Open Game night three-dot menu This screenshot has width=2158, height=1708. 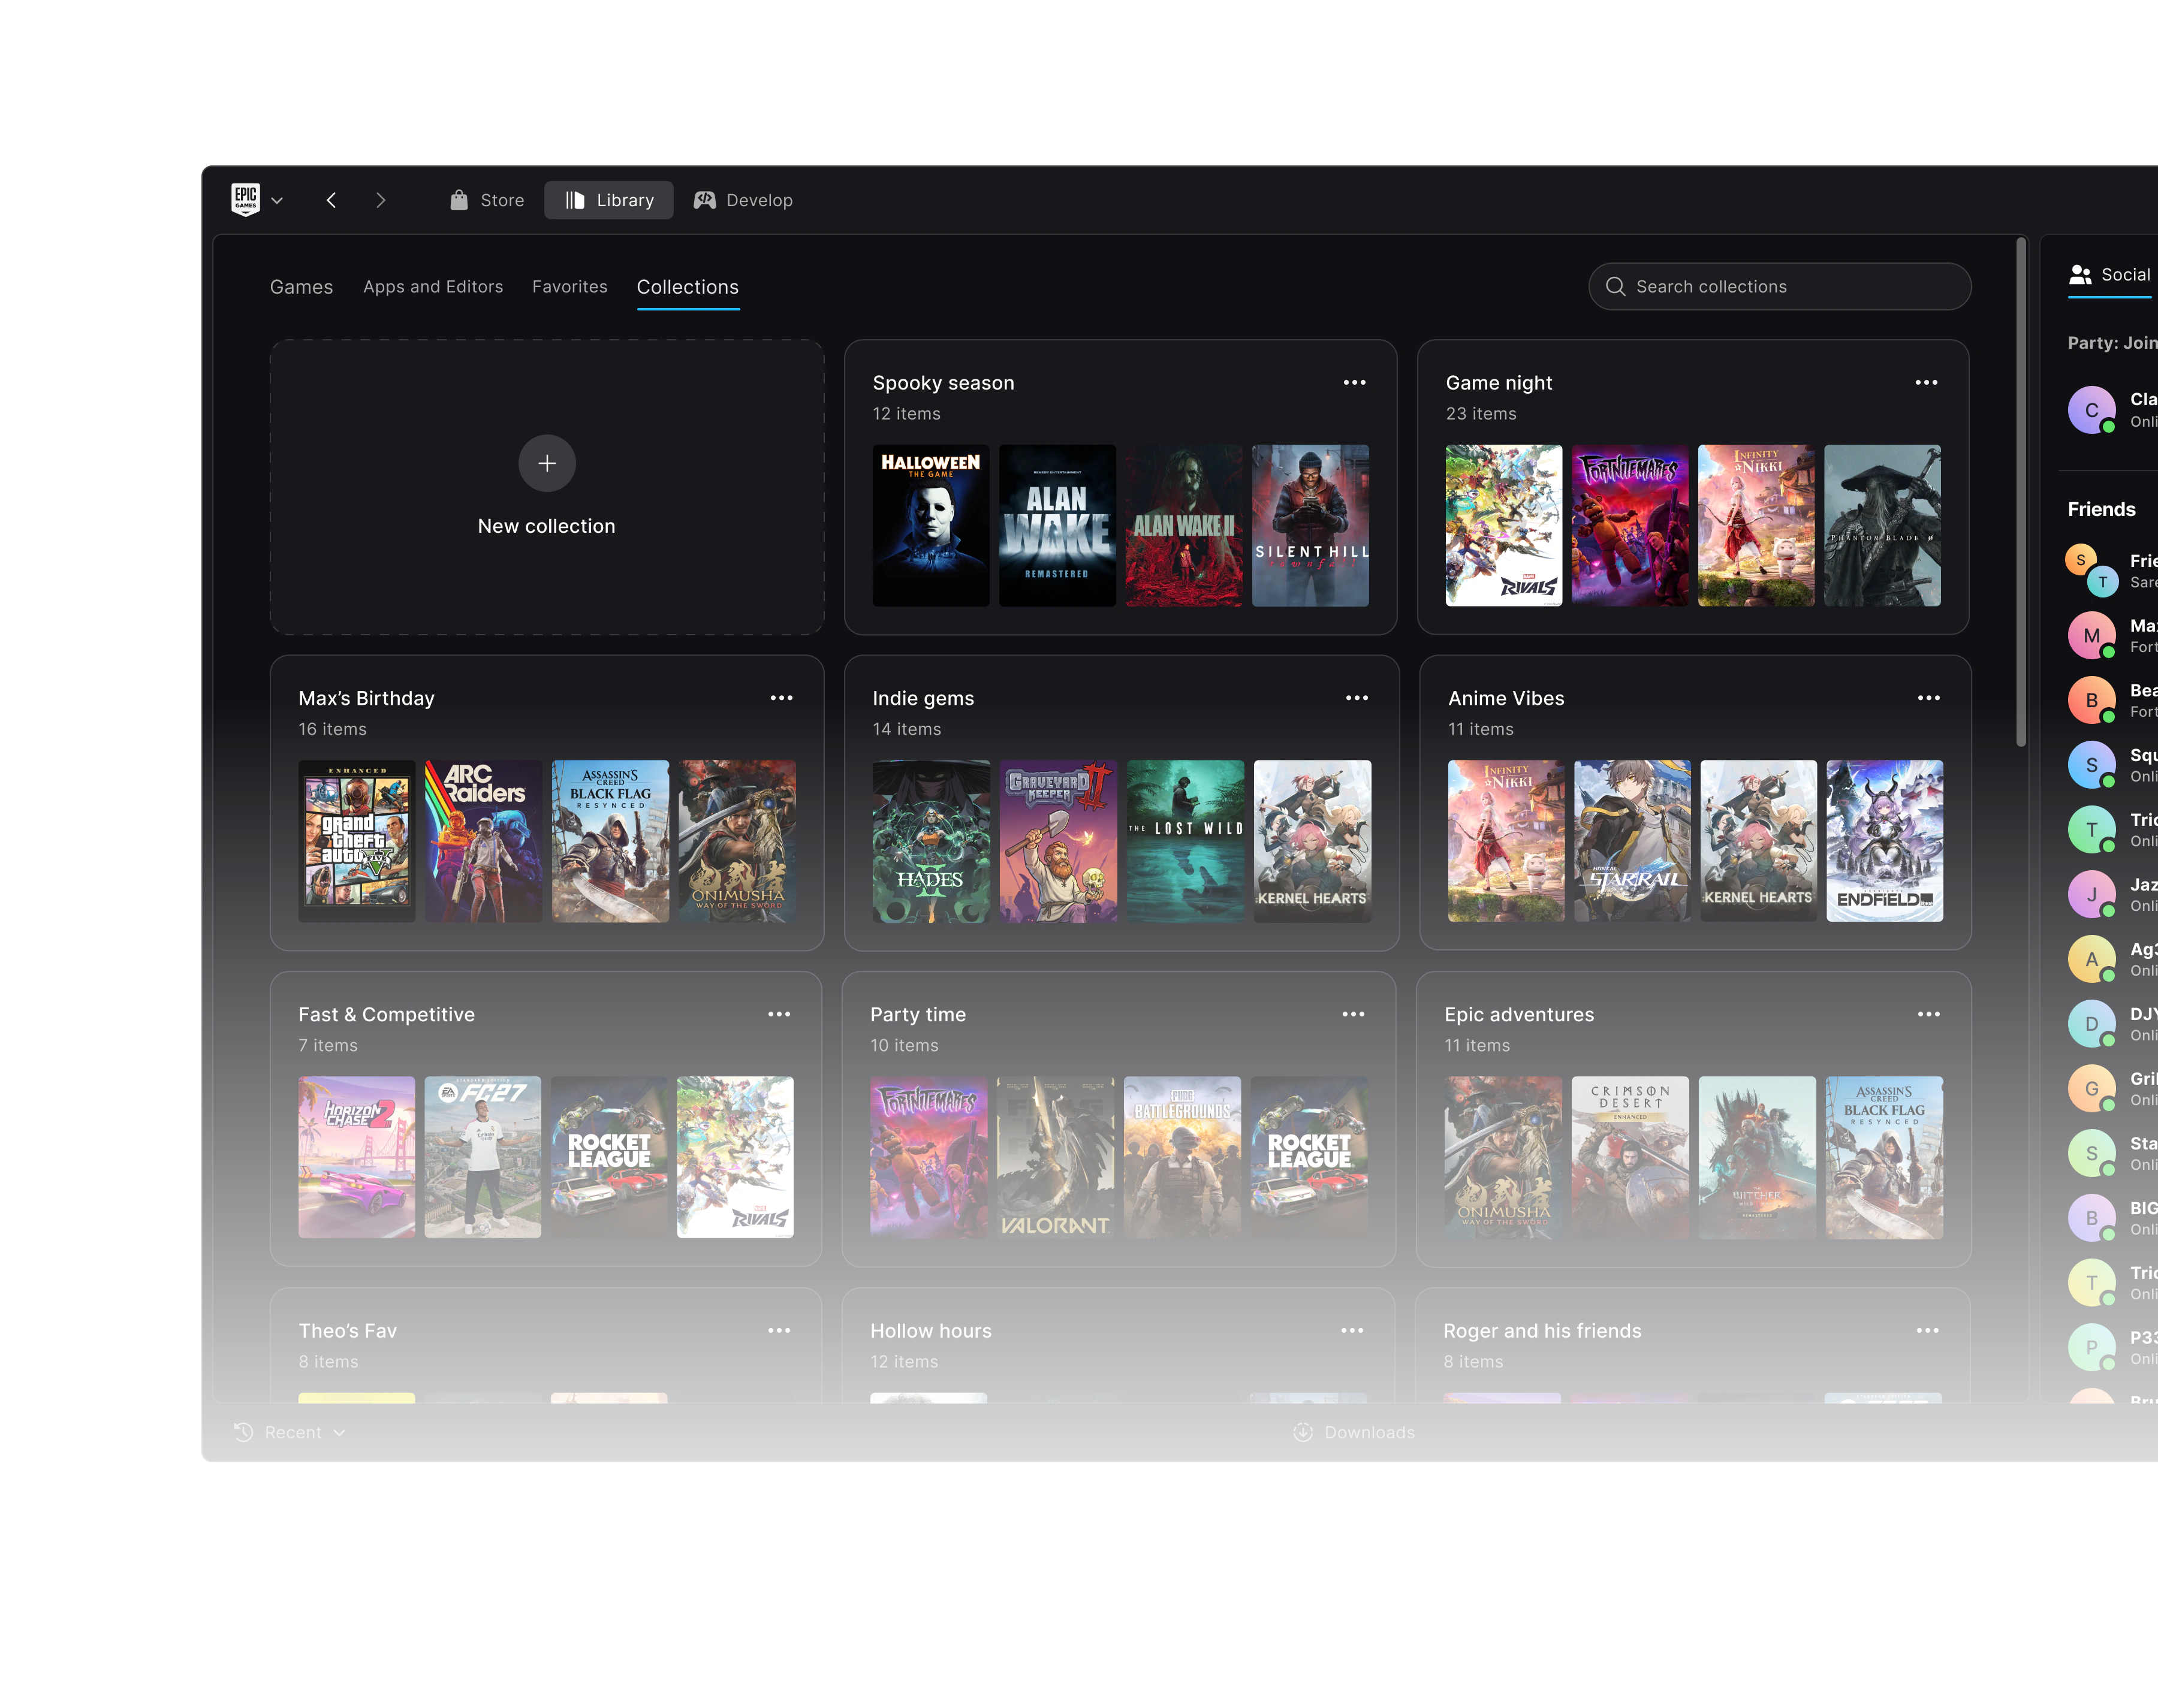pos(1926,382)
